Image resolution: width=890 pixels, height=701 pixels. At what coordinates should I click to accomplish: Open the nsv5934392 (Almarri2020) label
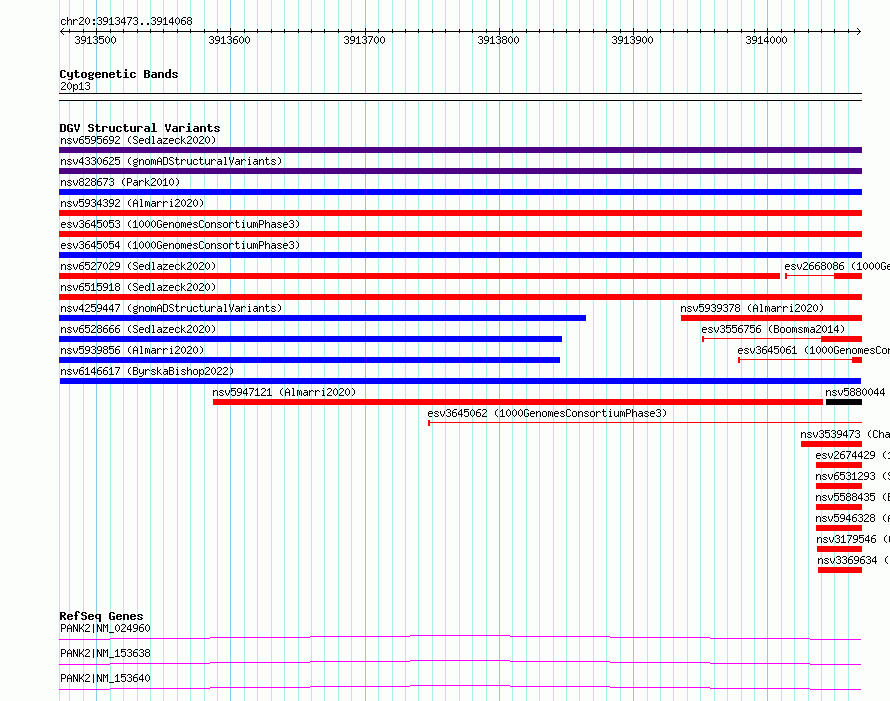pyautogui.click(x=132, y=203)
